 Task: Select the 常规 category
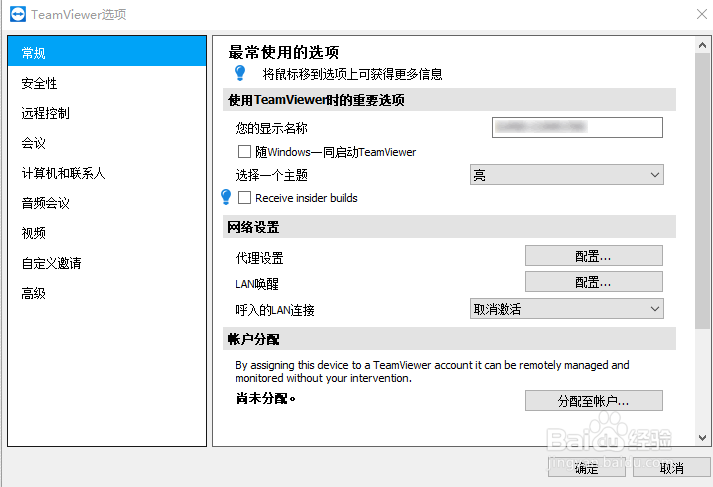pos(107,53)
